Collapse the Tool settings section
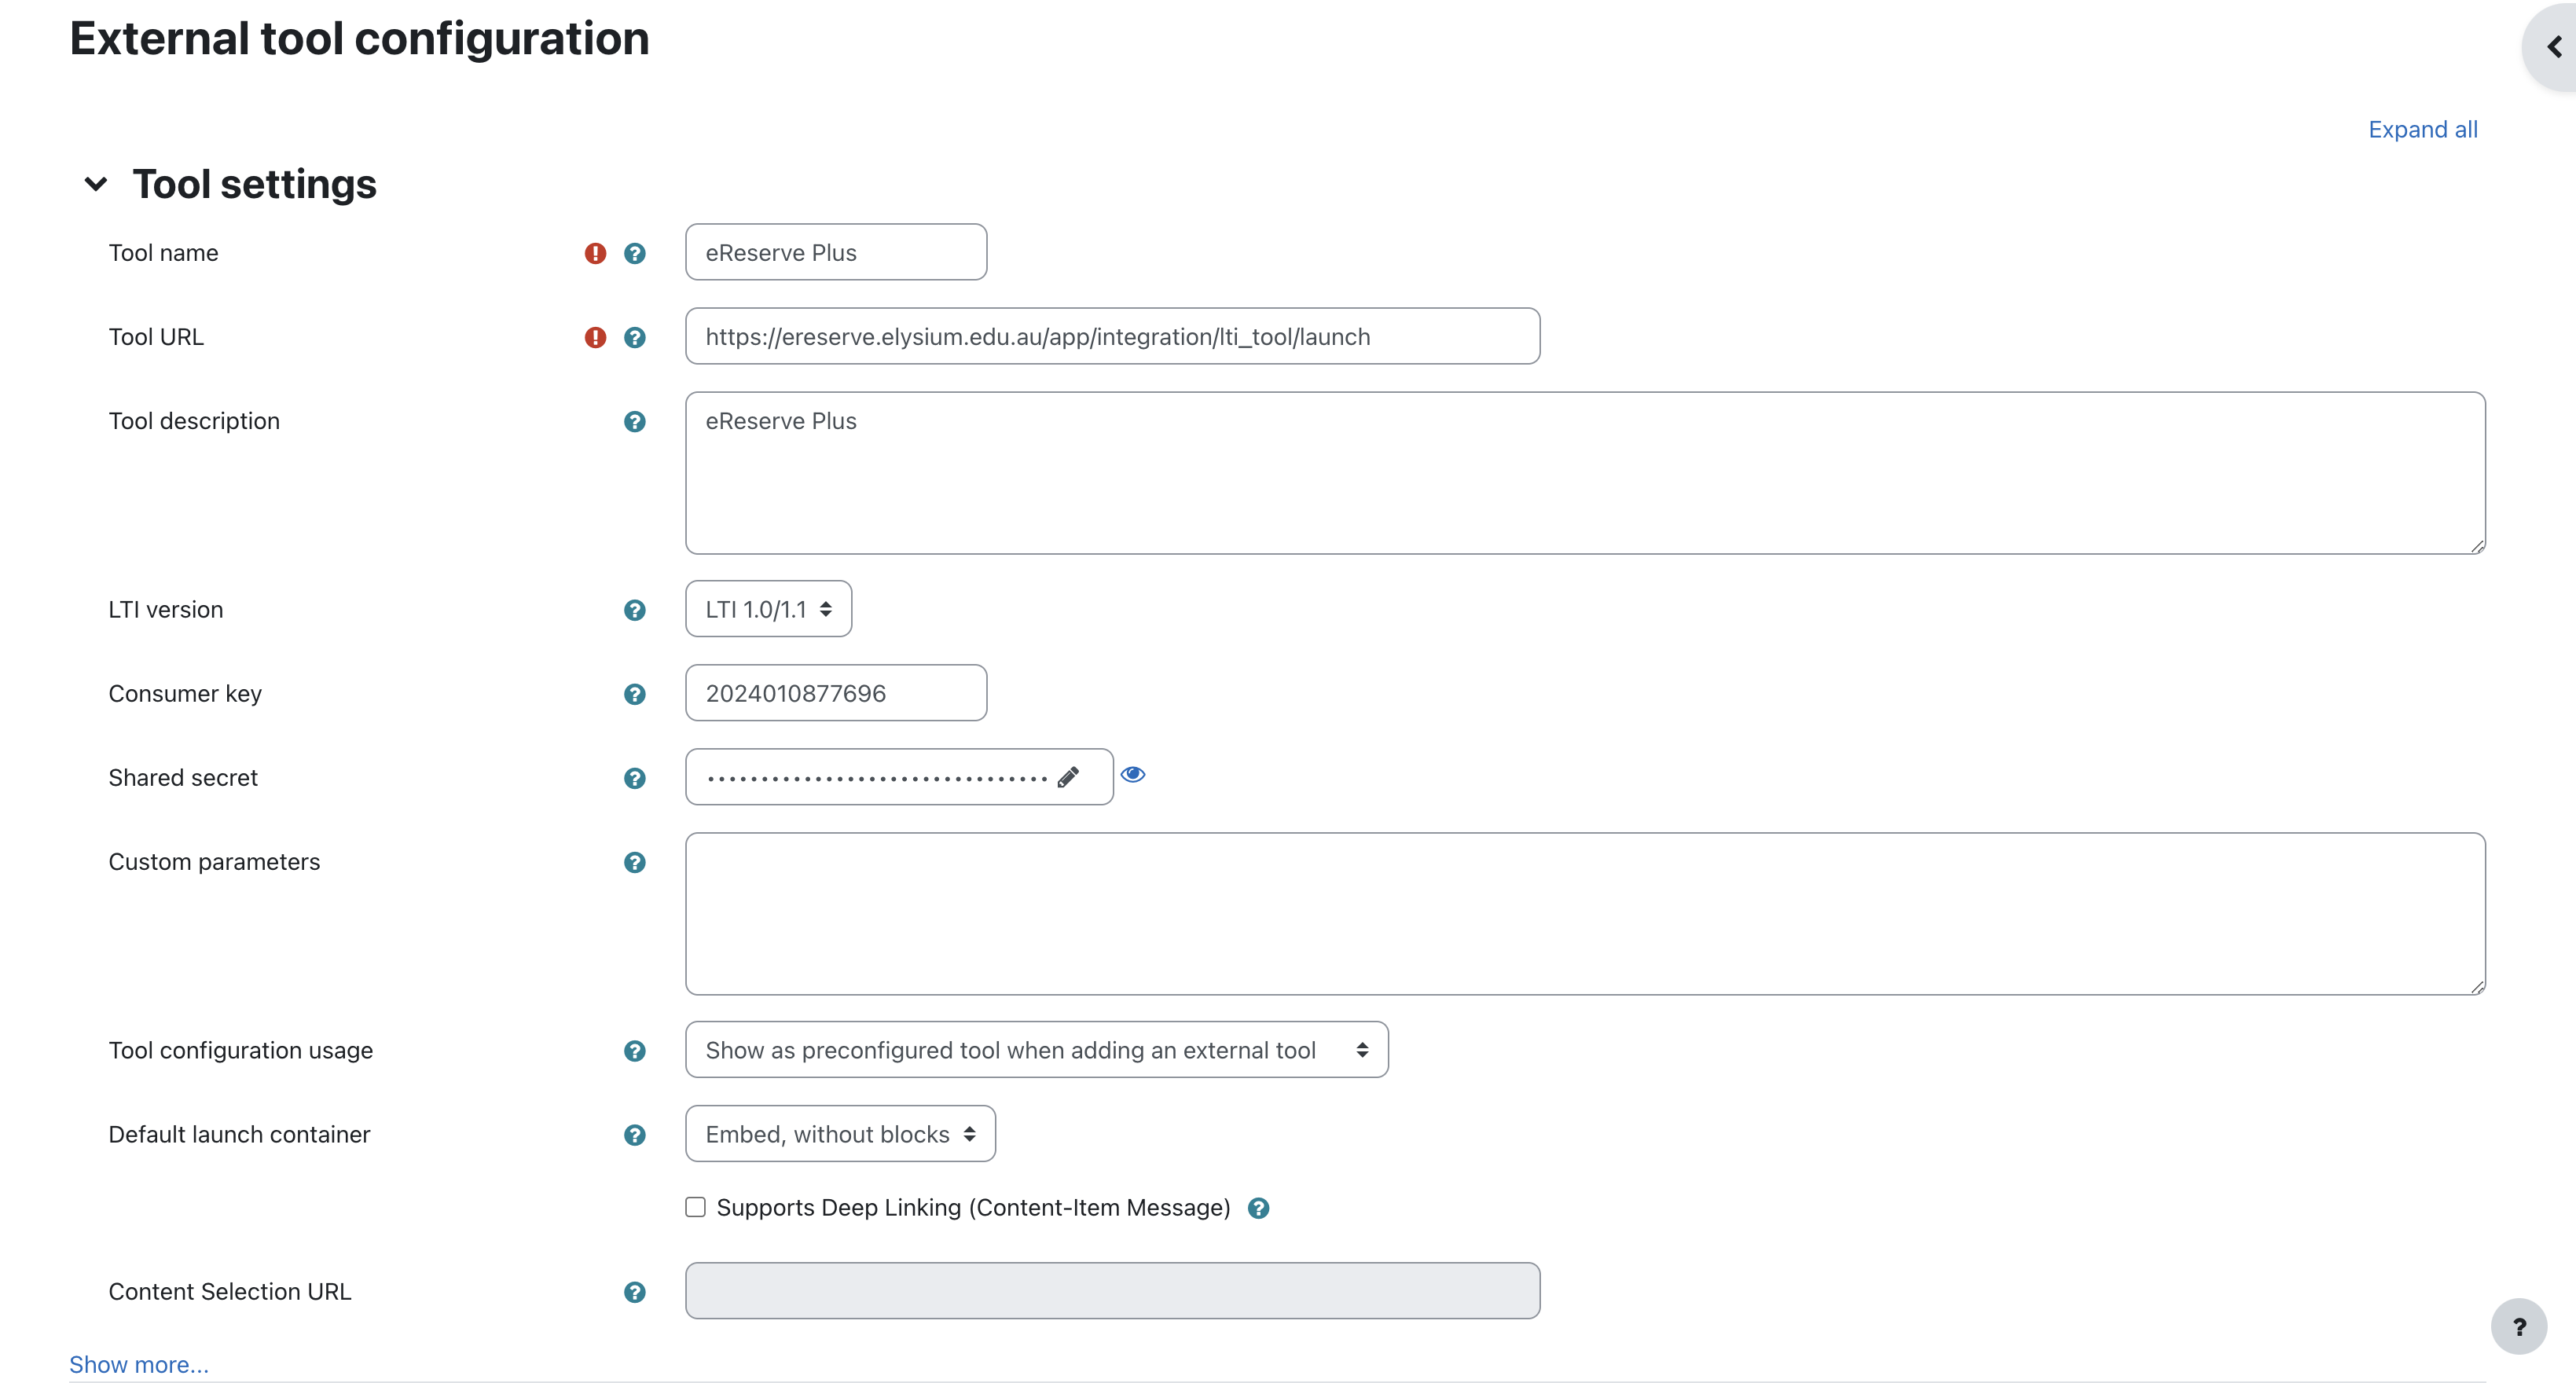 pos(95,184)
